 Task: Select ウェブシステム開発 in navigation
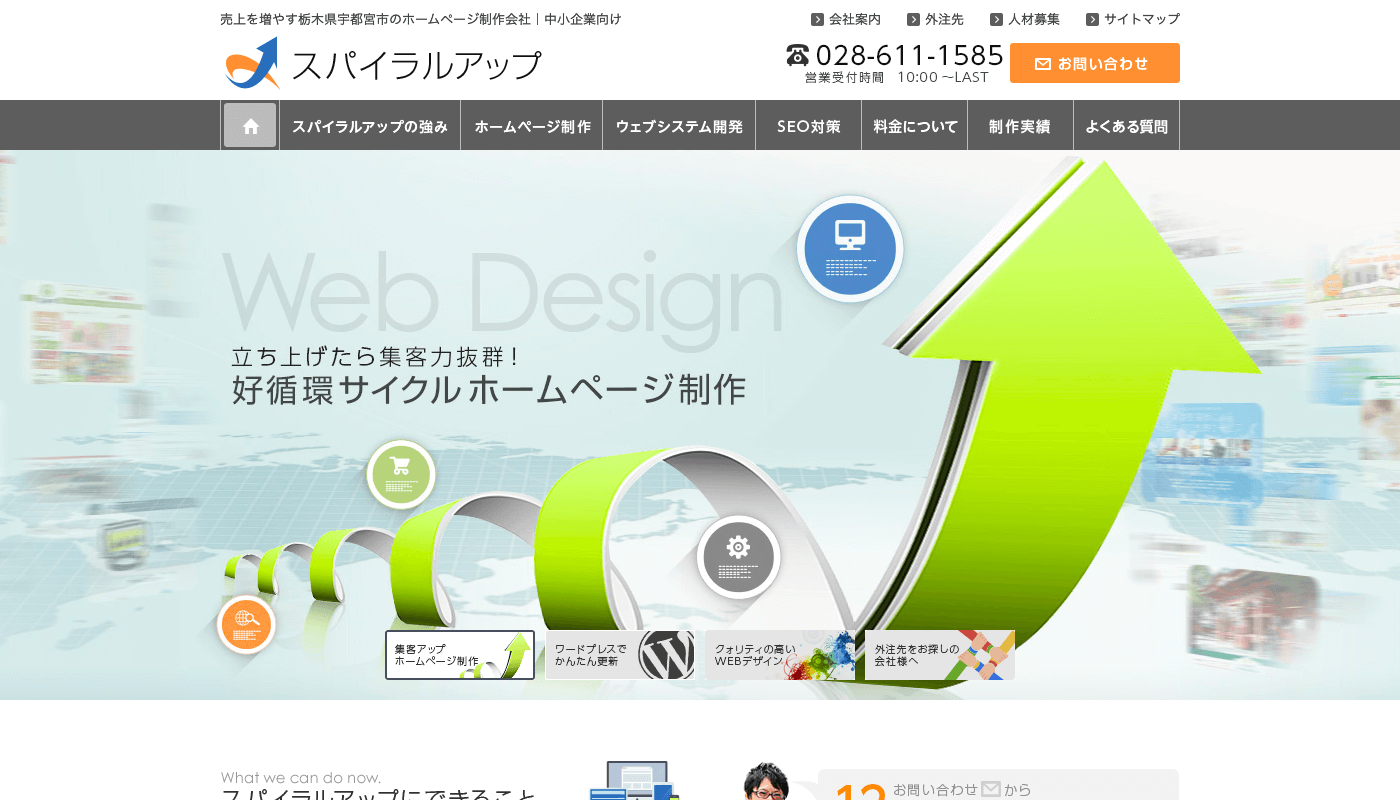click(679, 126)
